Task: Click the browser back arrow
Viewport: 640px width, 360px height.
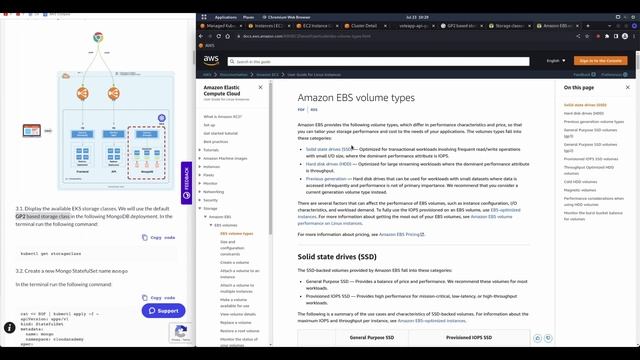Action: click(201, 36)
